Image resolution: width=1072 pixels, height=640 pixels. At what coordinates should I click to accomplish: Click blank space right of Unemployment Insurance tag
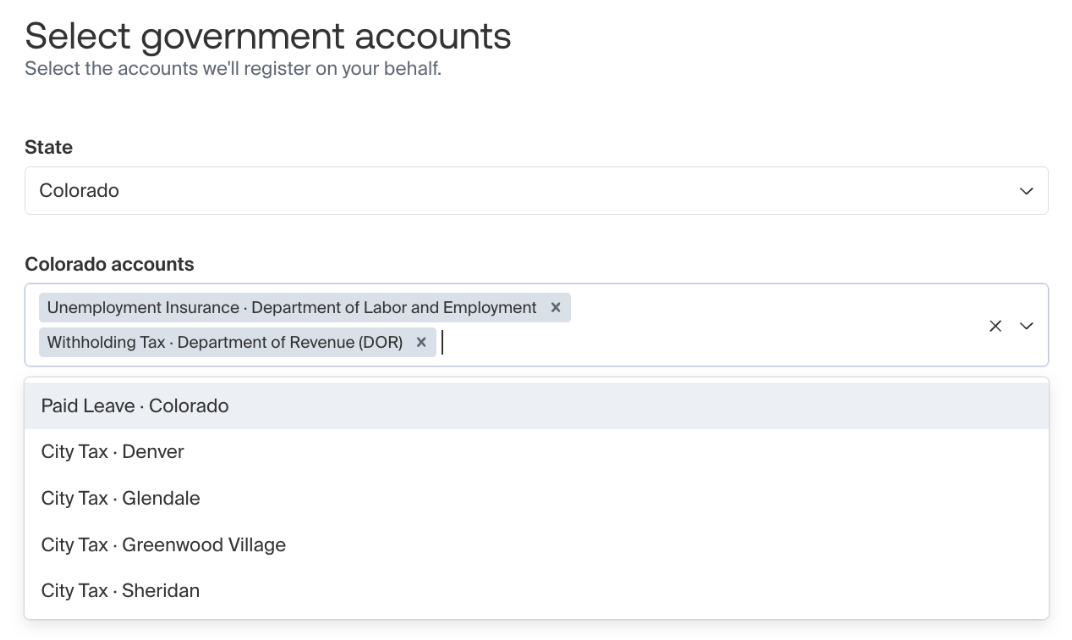770,308
